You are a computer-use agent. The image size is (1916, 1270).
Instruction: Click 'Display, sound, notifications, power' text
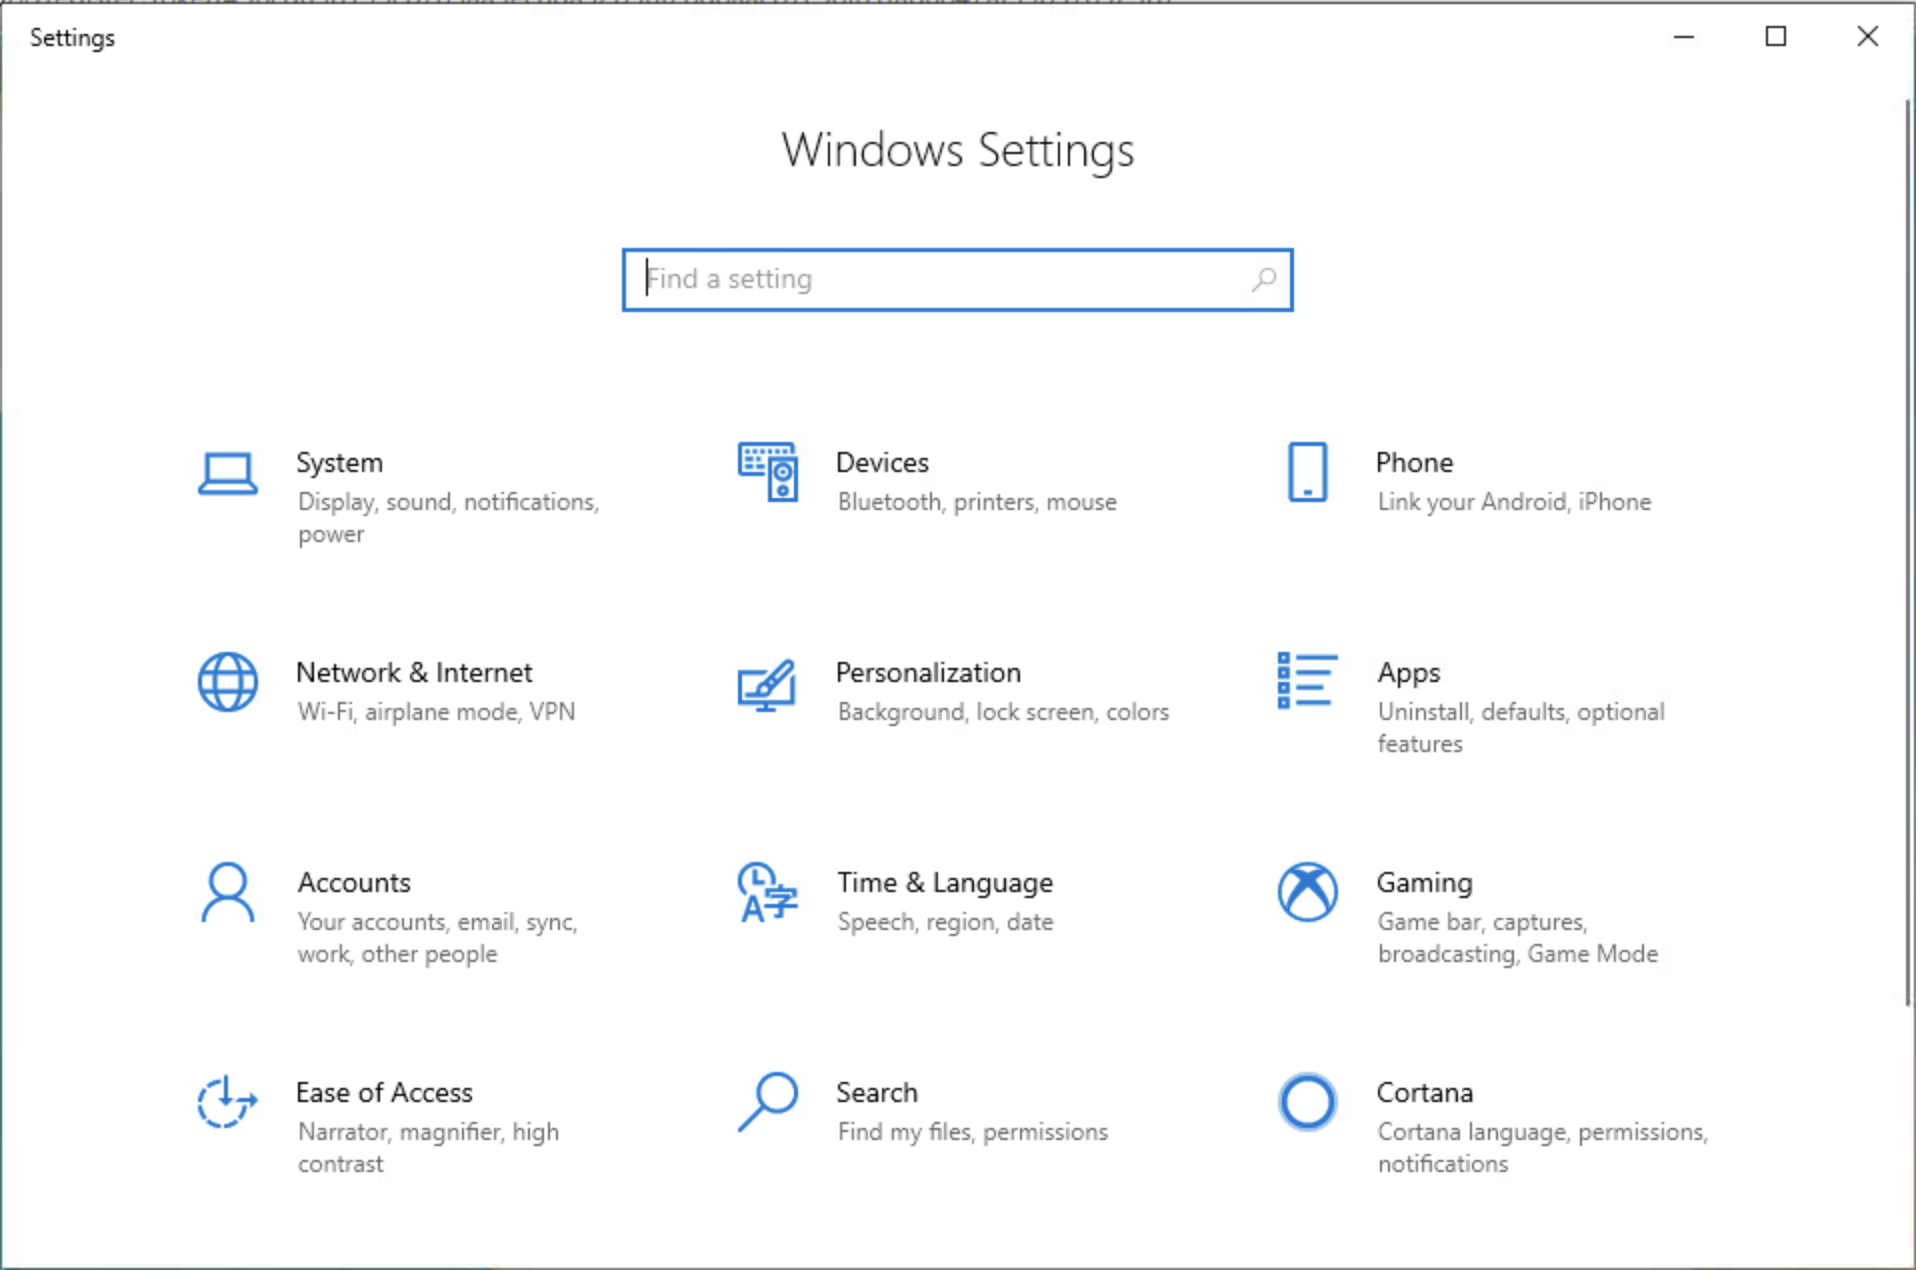[x=448, y=517]
